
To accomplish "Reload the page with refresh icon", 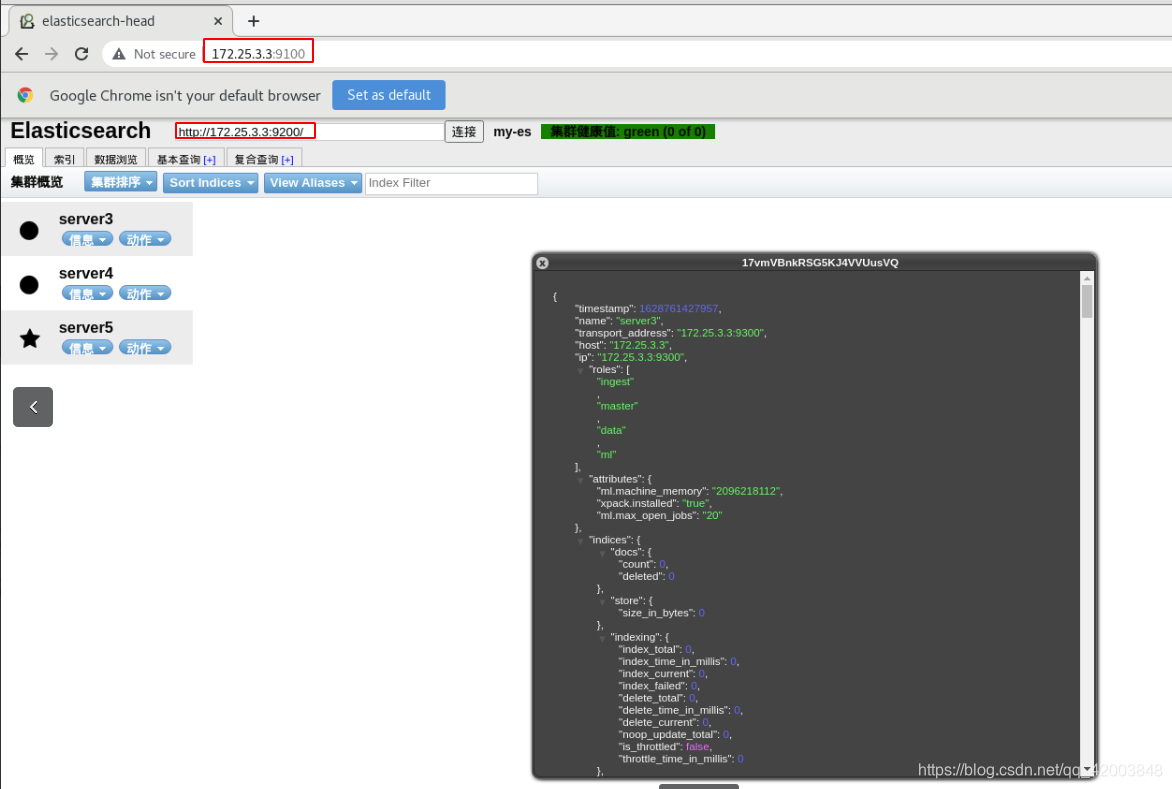I will click(x=81, y=54).
